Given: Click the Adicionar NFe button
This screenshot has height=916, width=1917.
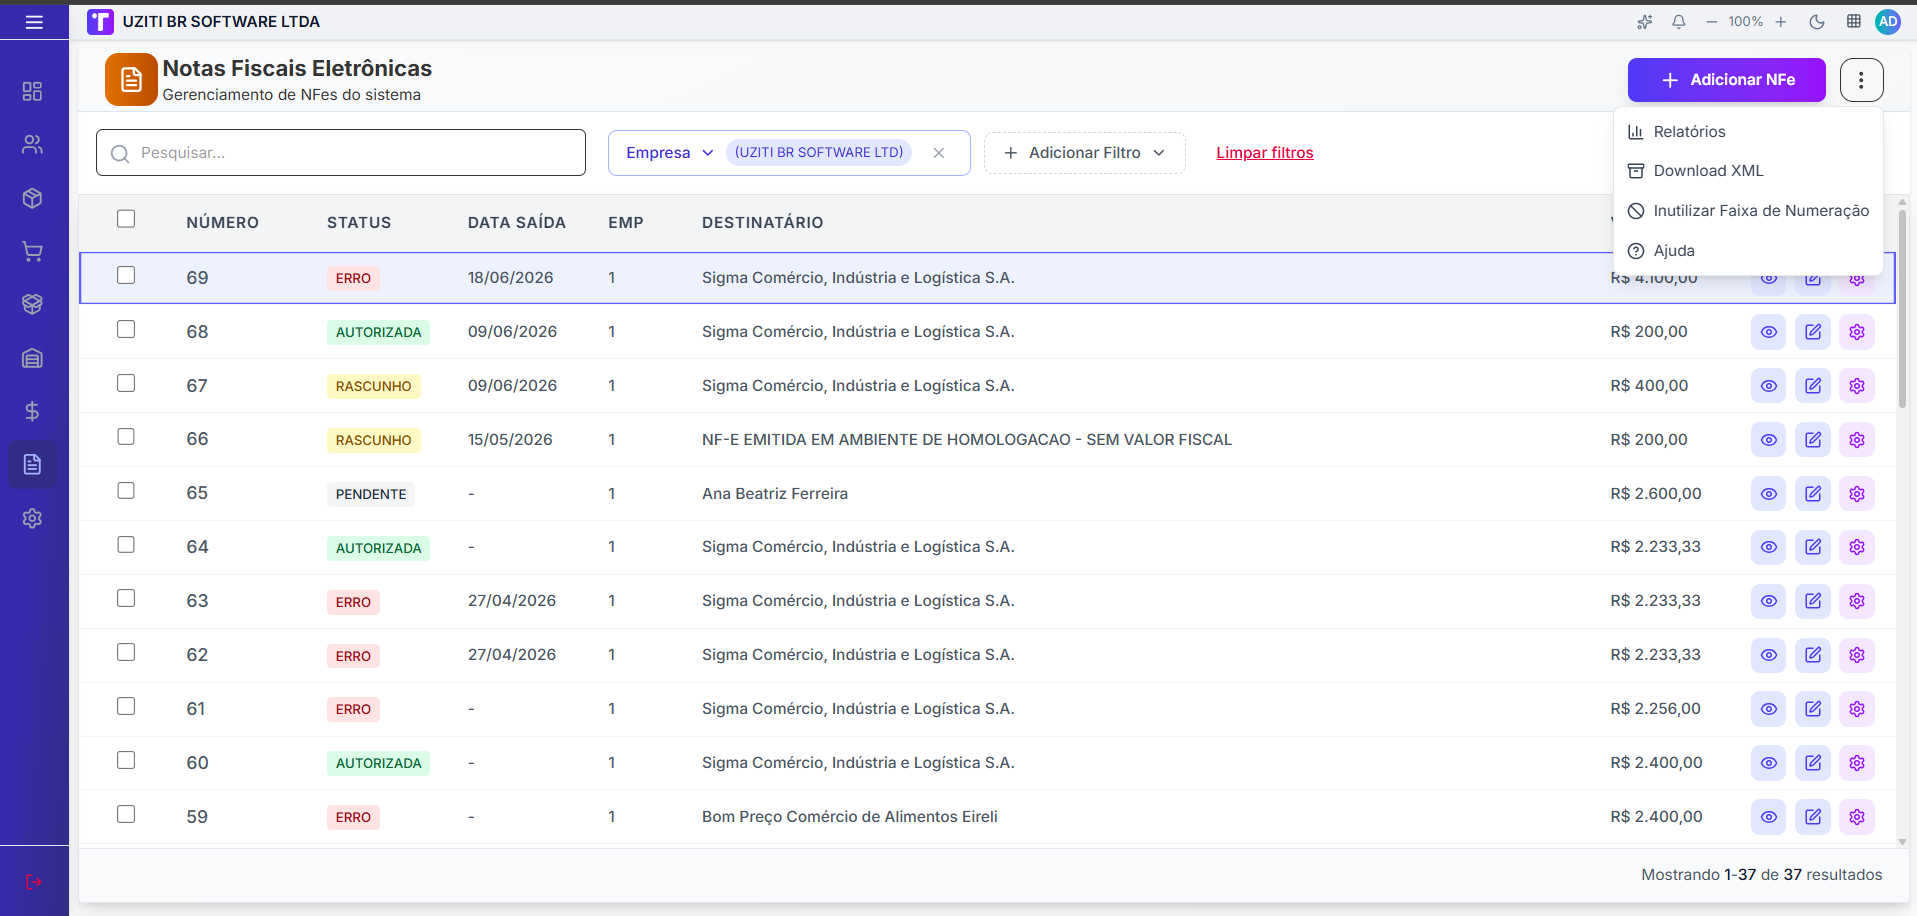Looking at the screenshot, I should (x=1727, y=80).
